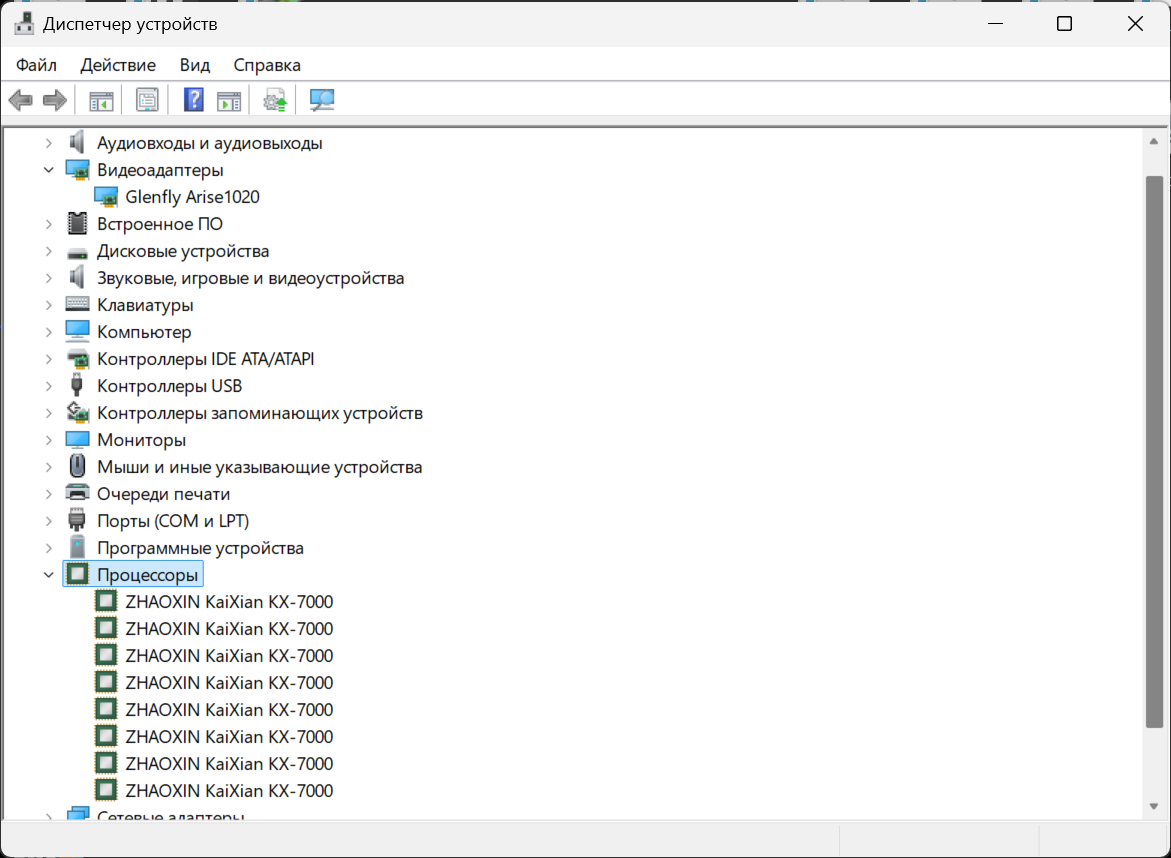Click the scrollbar up arrow

[1154, 141]
